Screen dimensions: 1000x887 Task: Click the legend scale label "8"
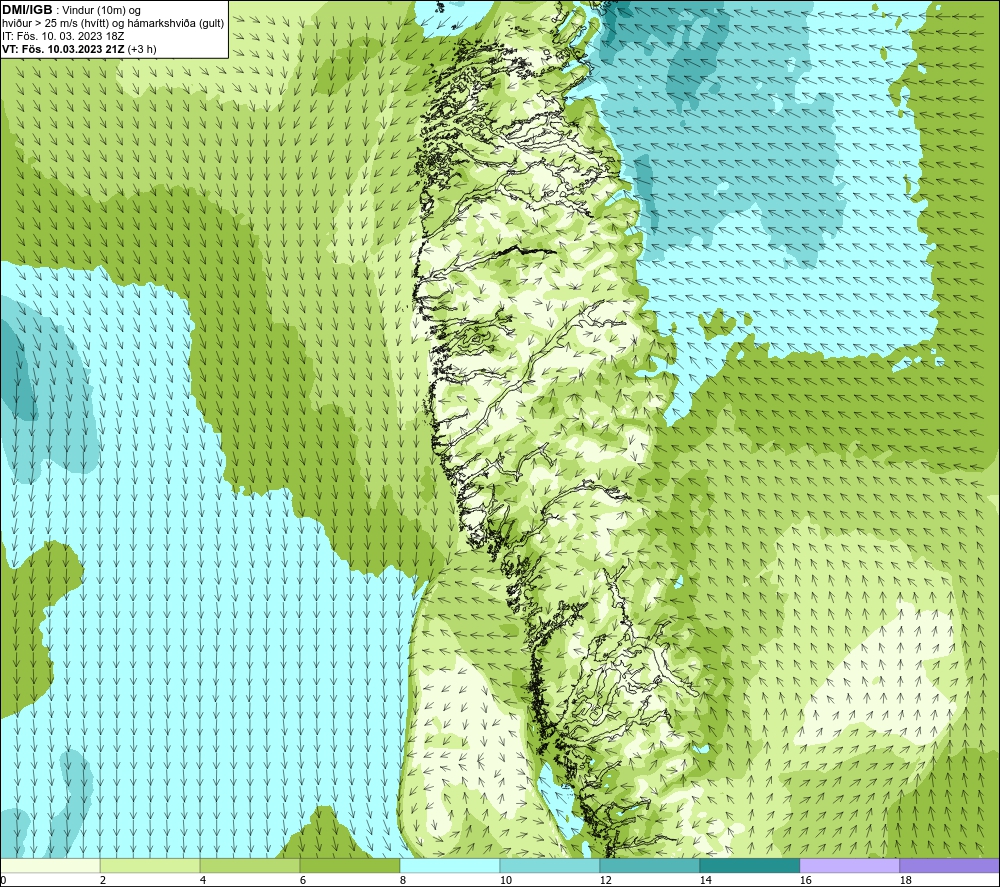(402, 880)
